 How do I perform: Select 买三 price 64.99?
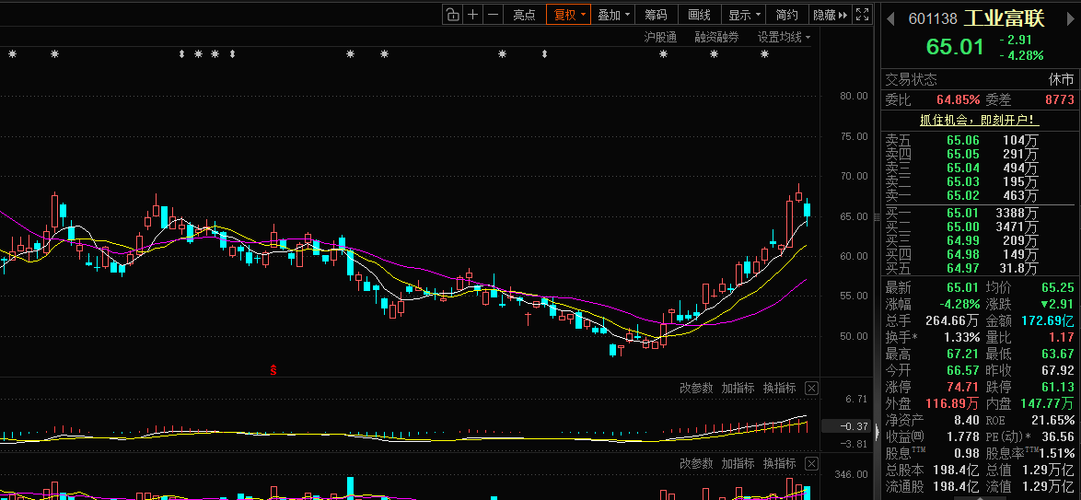point(962,241)
